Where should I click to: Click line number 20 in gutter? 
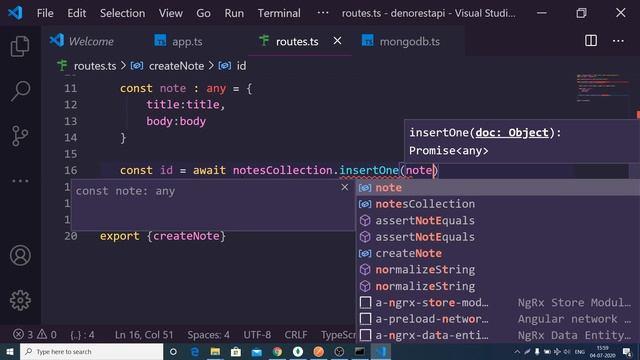click(x=71, y=236)
